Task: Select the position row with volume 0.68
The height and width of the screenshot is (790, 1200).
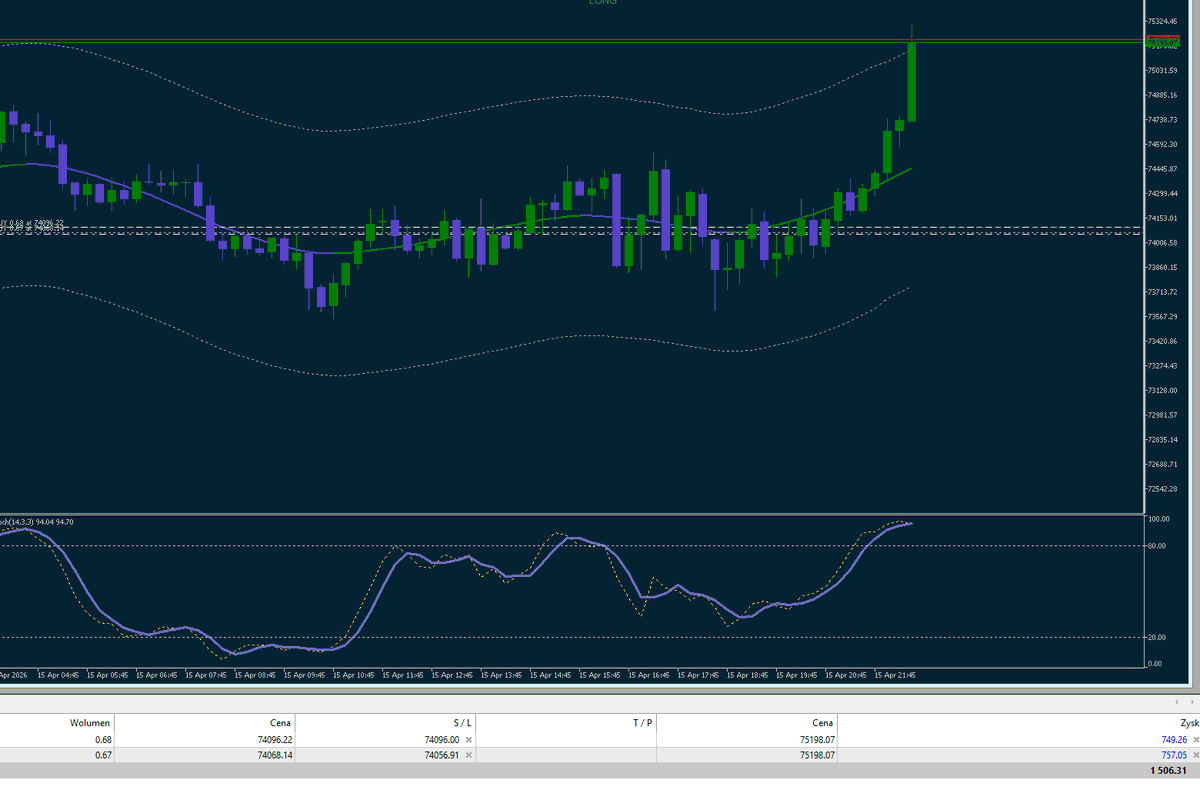Action: pyautogui.click(x=300, y=739)
